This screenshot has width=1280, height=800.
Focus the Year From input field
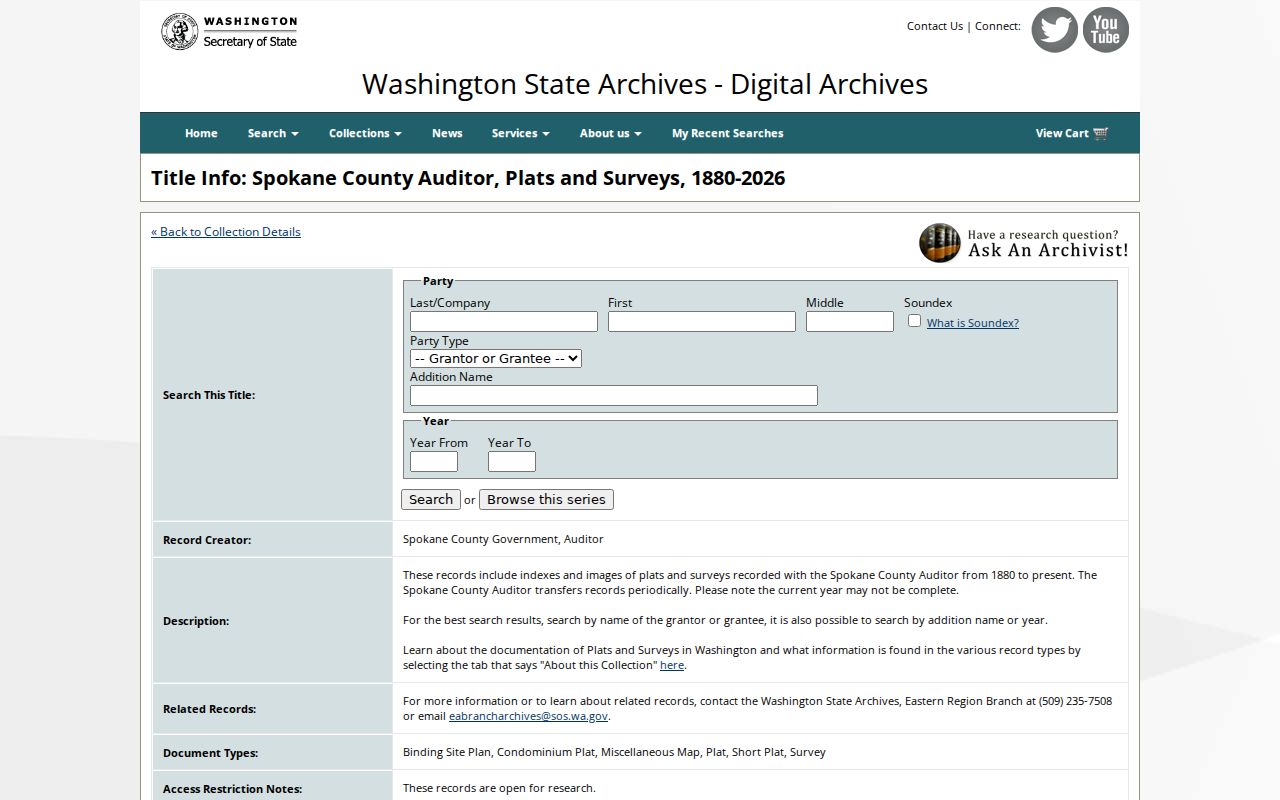434,461
